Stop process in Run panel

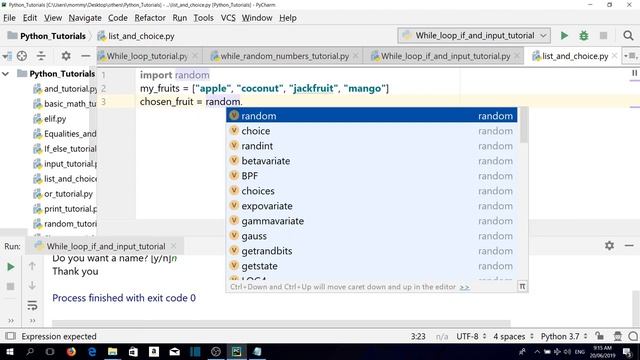(11, 286)
